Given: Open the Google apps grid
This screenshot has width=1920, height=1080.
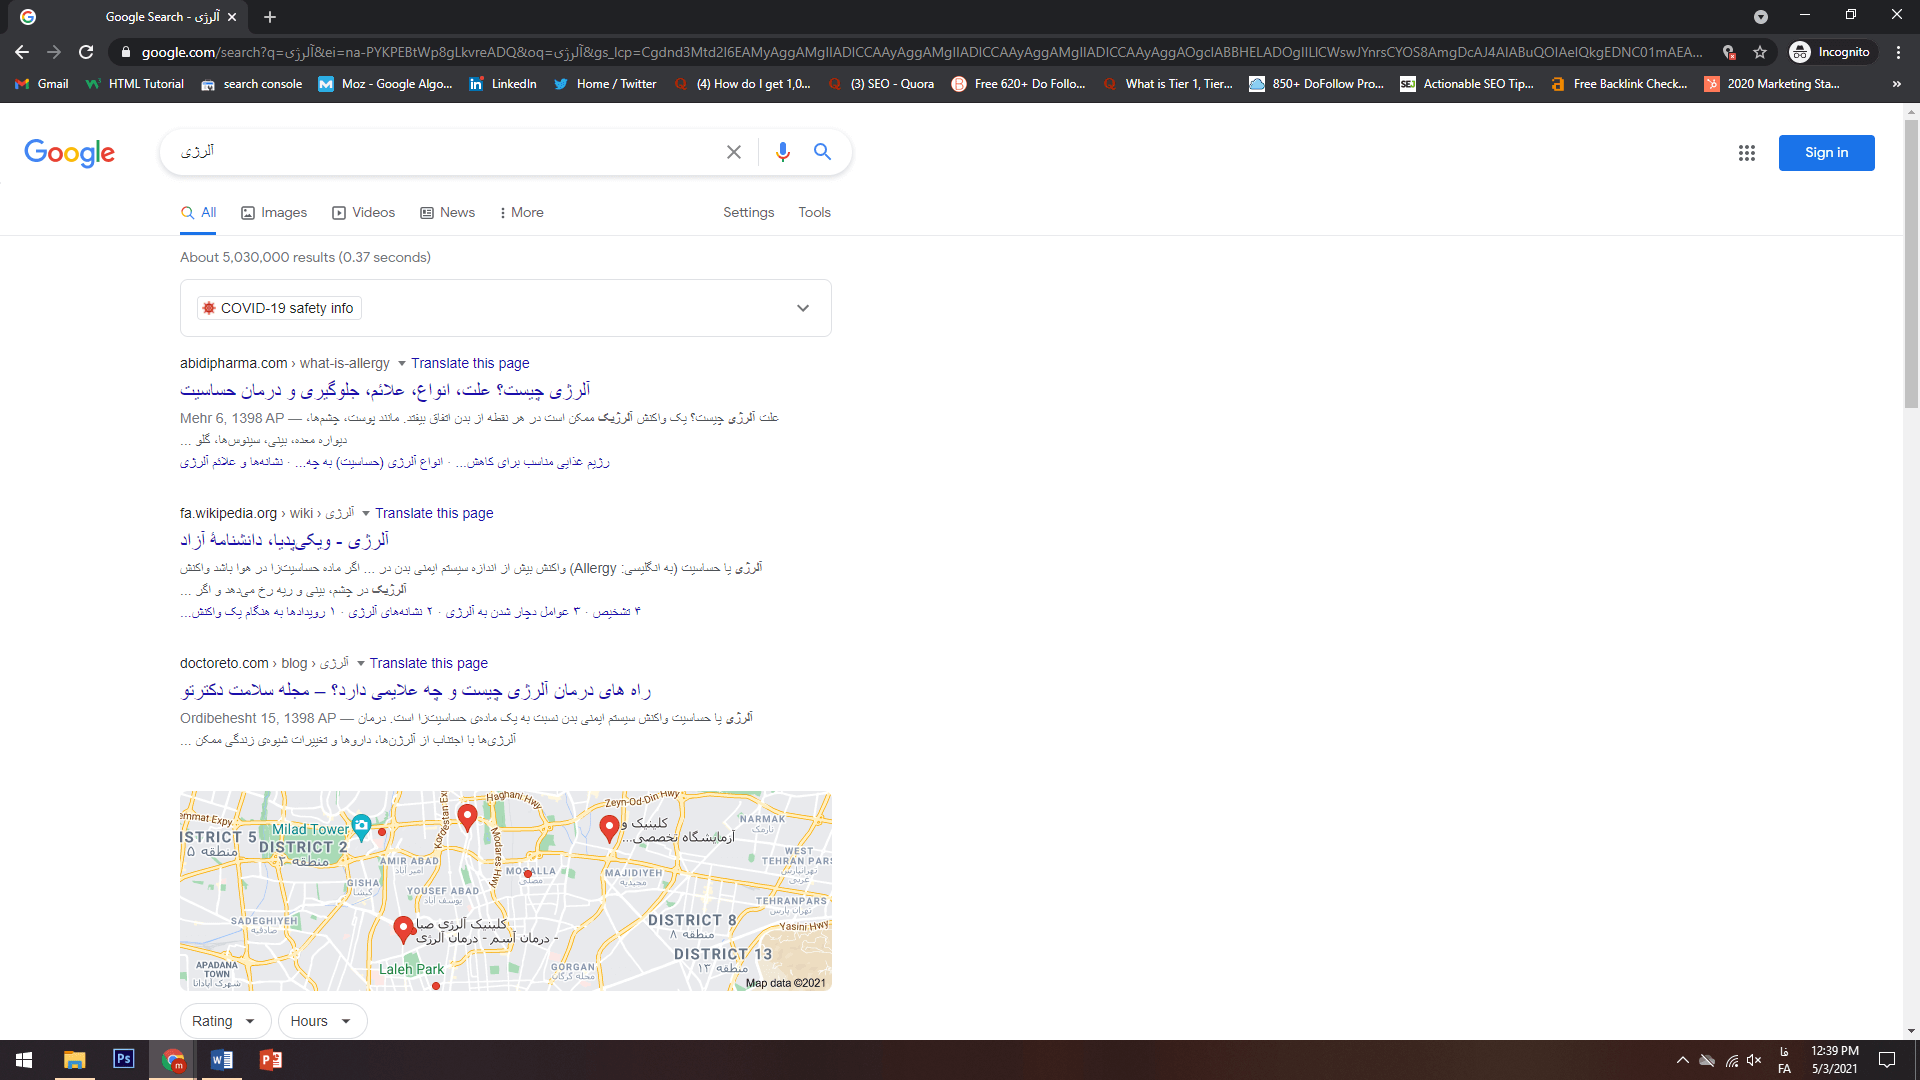Looking at the screenshot, I should coord(1747,153).
